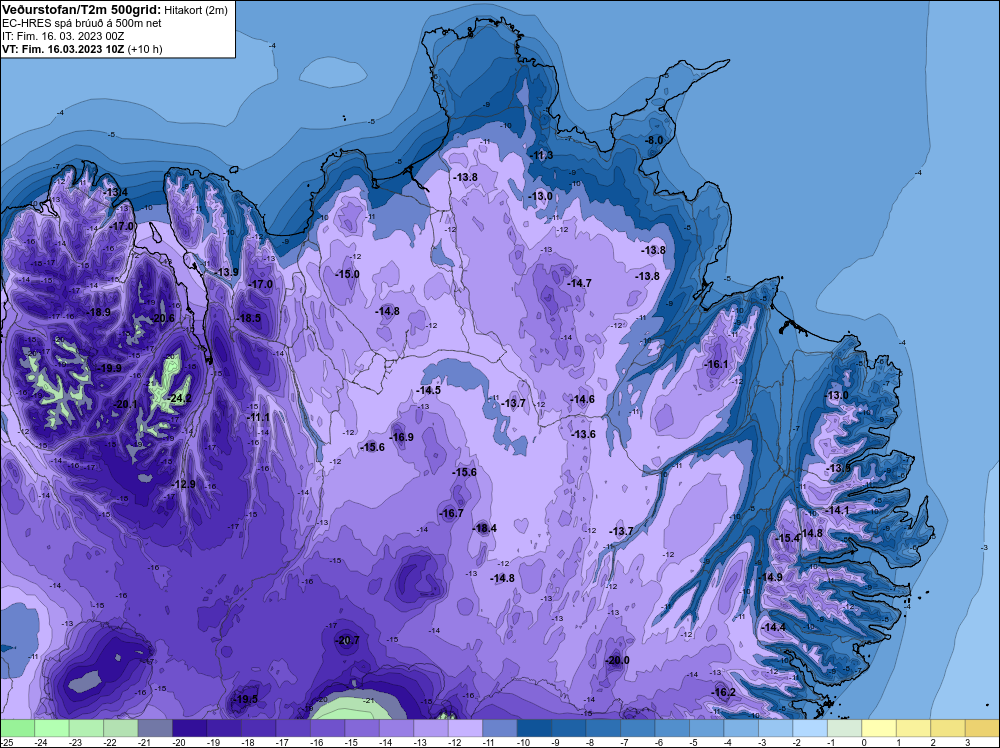This screenshot has height=748, width=1000.
Task: Click the -20.6 temperature label
Action: [x=163, y=318]
